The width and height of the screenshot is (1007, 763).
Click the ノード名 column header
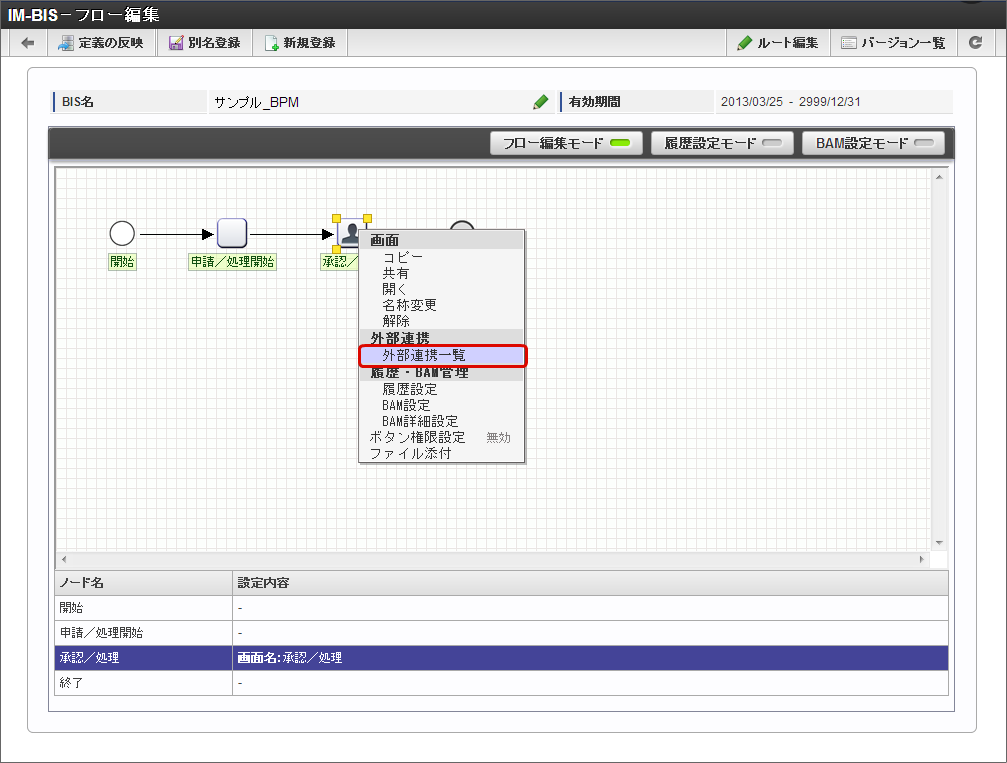pos(143,583)
